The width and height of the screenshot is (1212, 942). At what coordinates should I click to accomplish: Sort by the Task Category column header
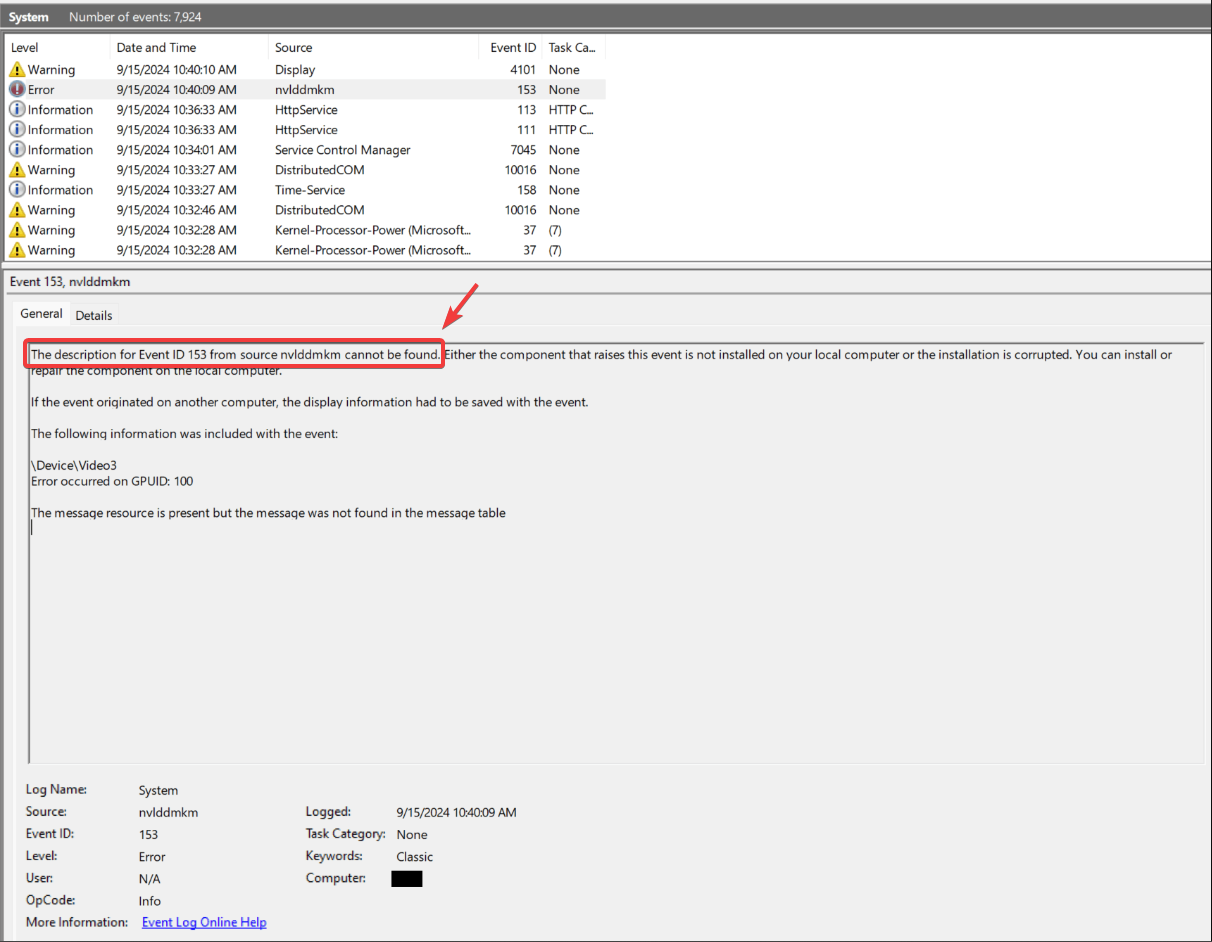pyautogui.click(x=573, y=48)
